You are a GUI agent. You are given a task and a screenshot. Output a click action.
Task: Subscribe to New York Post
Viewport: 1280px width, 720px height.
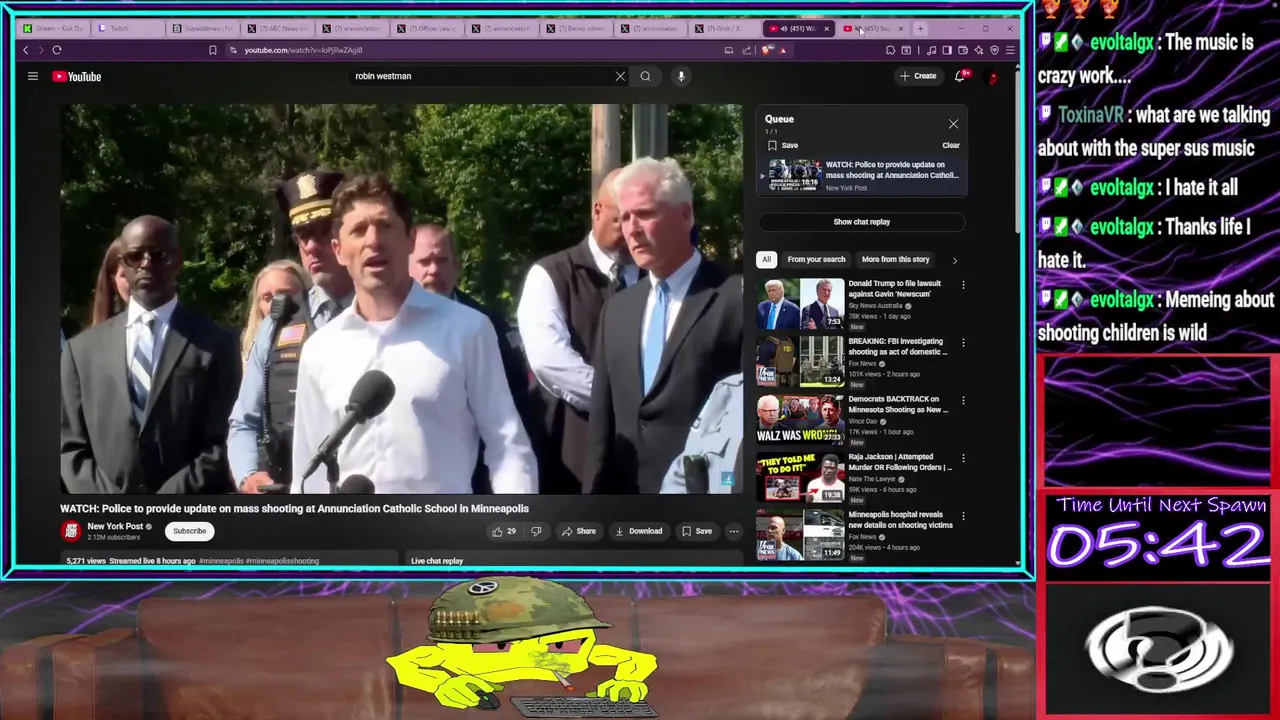pos(189,531)
